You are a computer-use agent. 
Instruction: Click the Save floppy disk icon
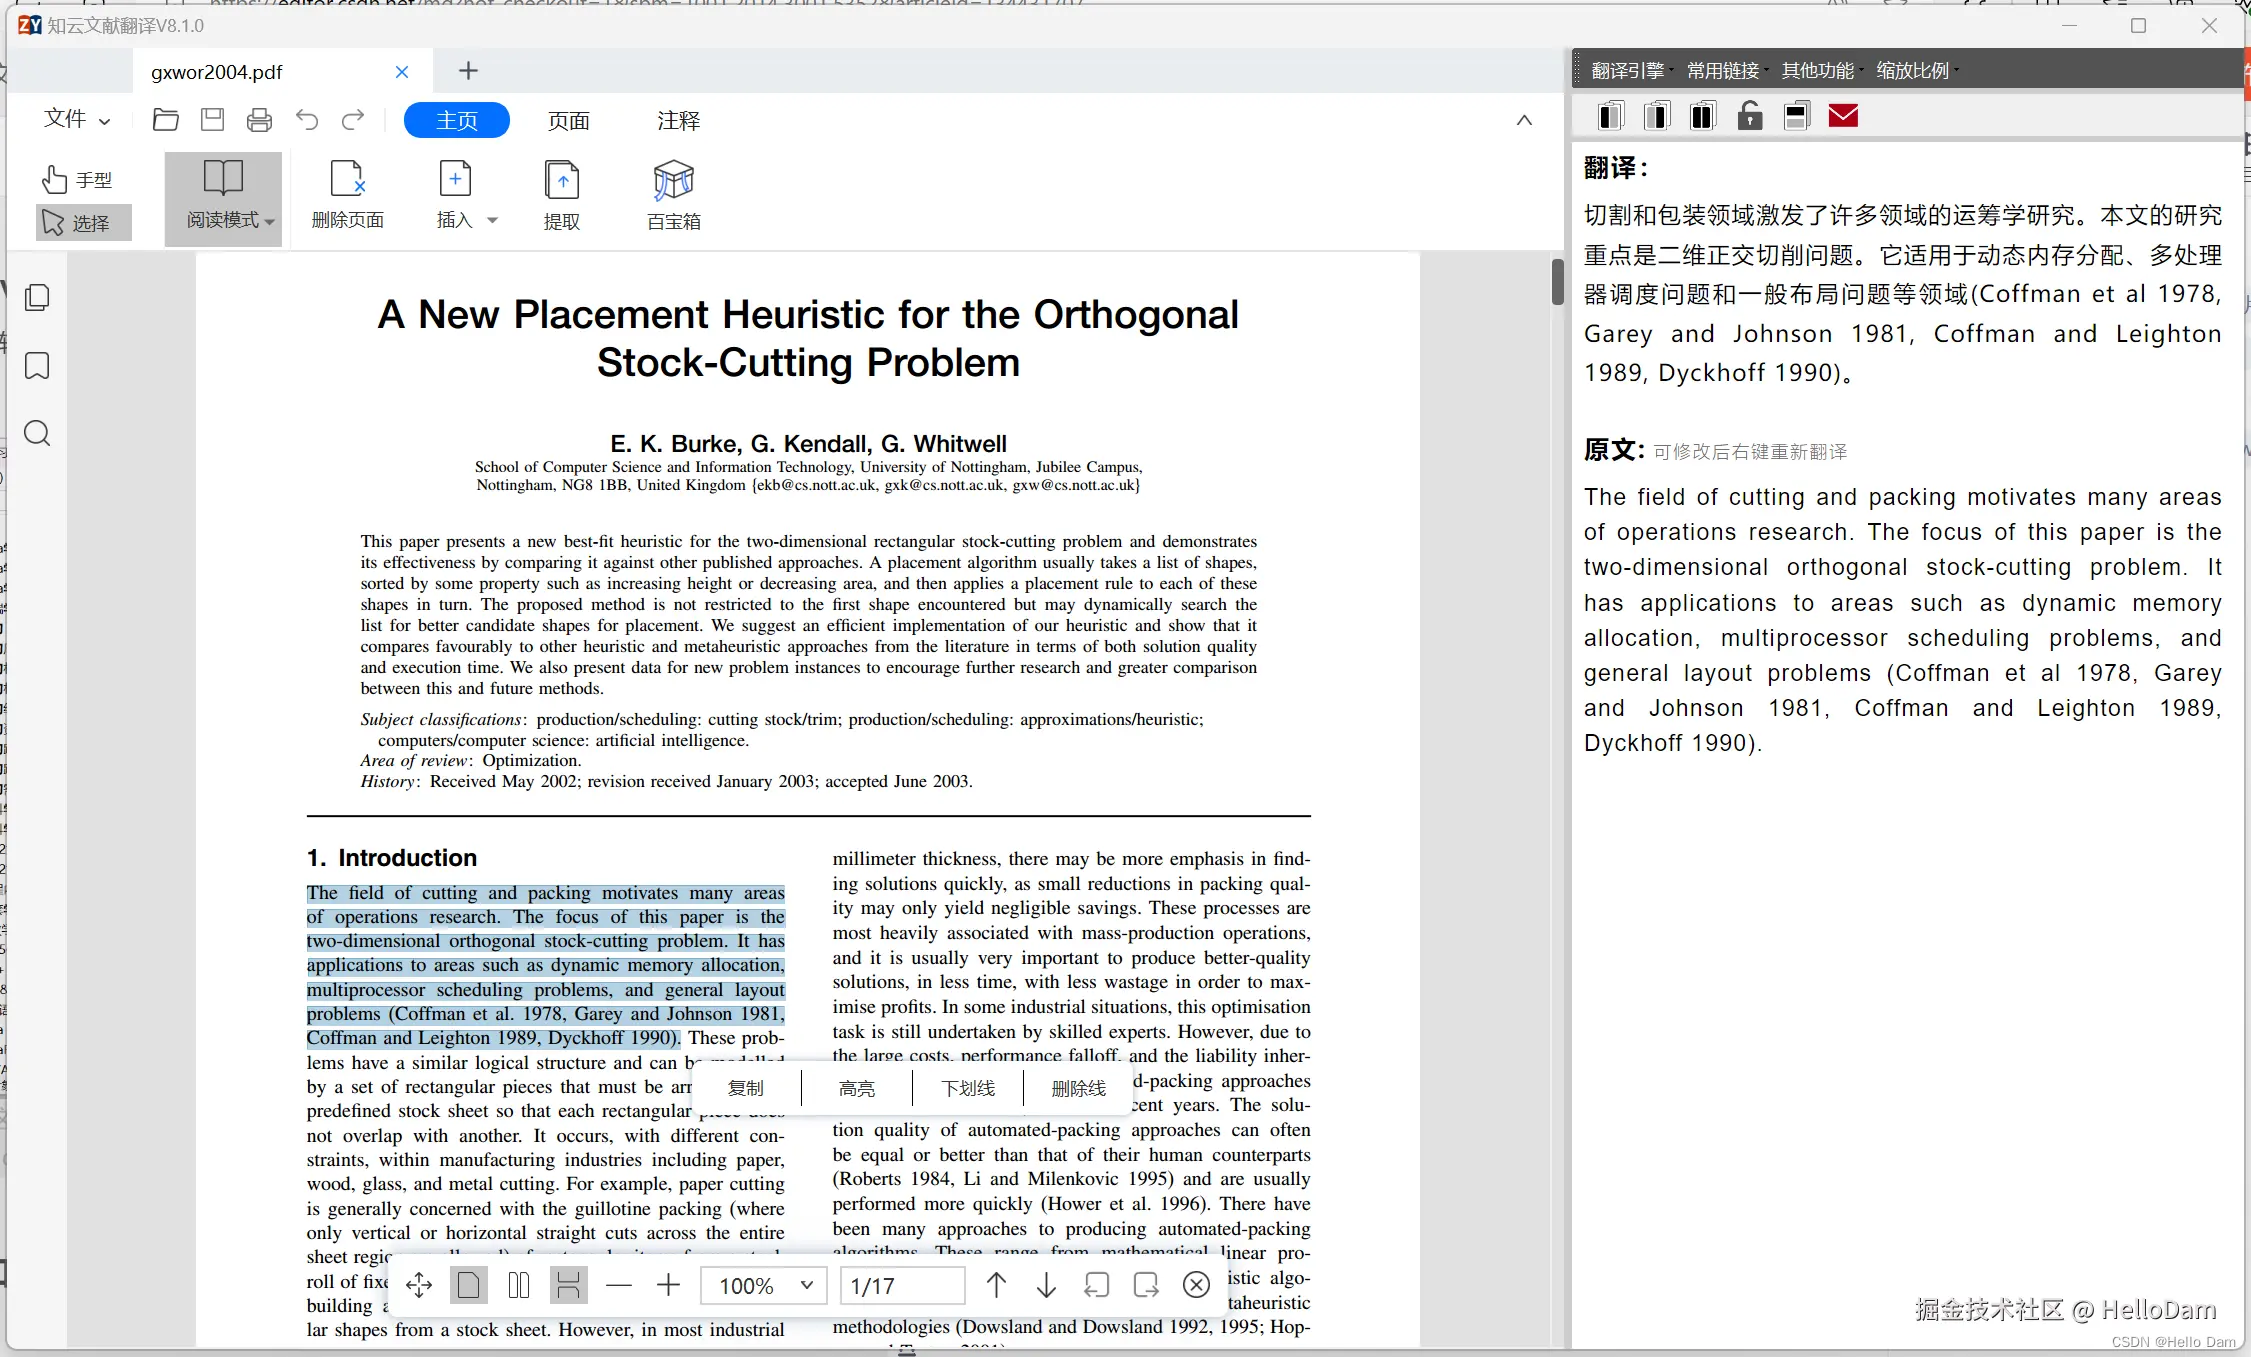(212, 120)
